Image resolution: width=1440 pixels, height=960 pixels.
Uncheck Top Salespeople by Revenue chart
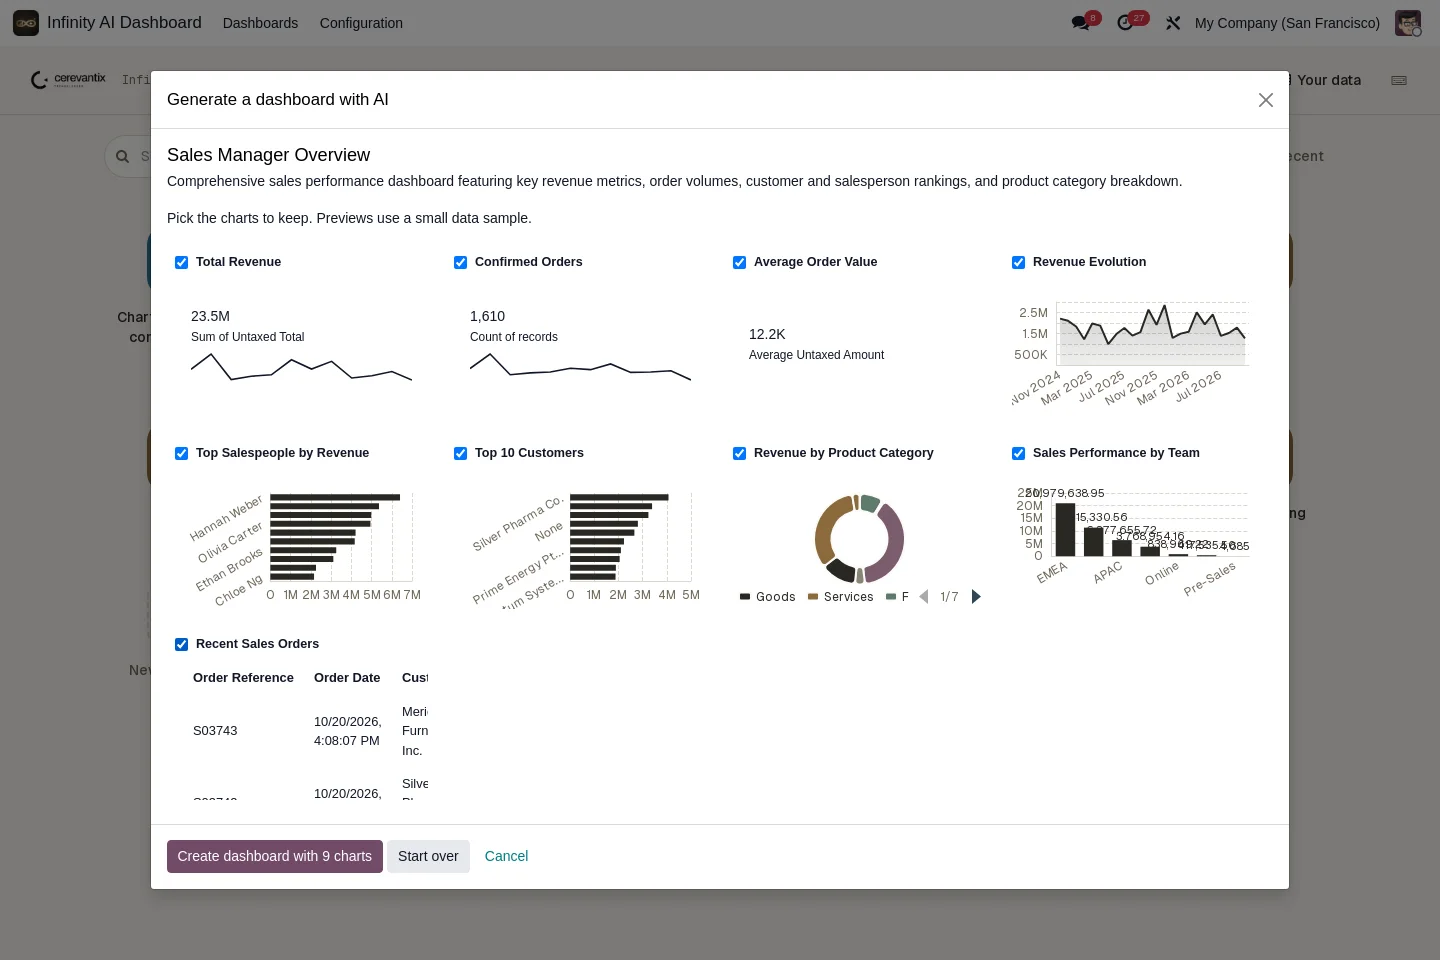[181, 453]
